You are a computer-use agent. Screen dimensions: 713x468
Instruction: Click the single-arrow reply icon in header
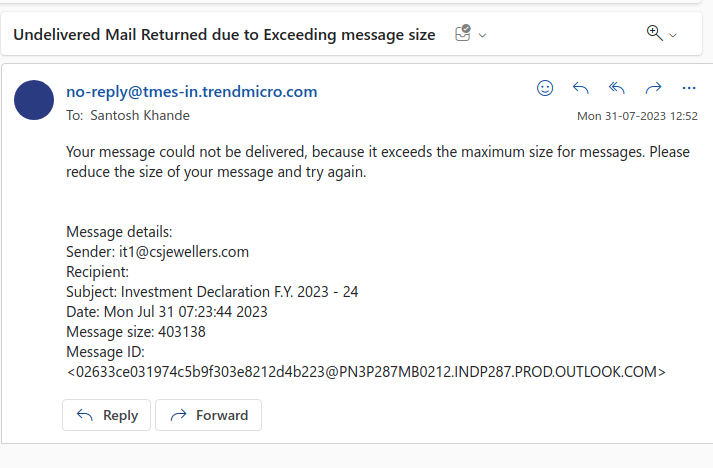click(x=581, y=88)
